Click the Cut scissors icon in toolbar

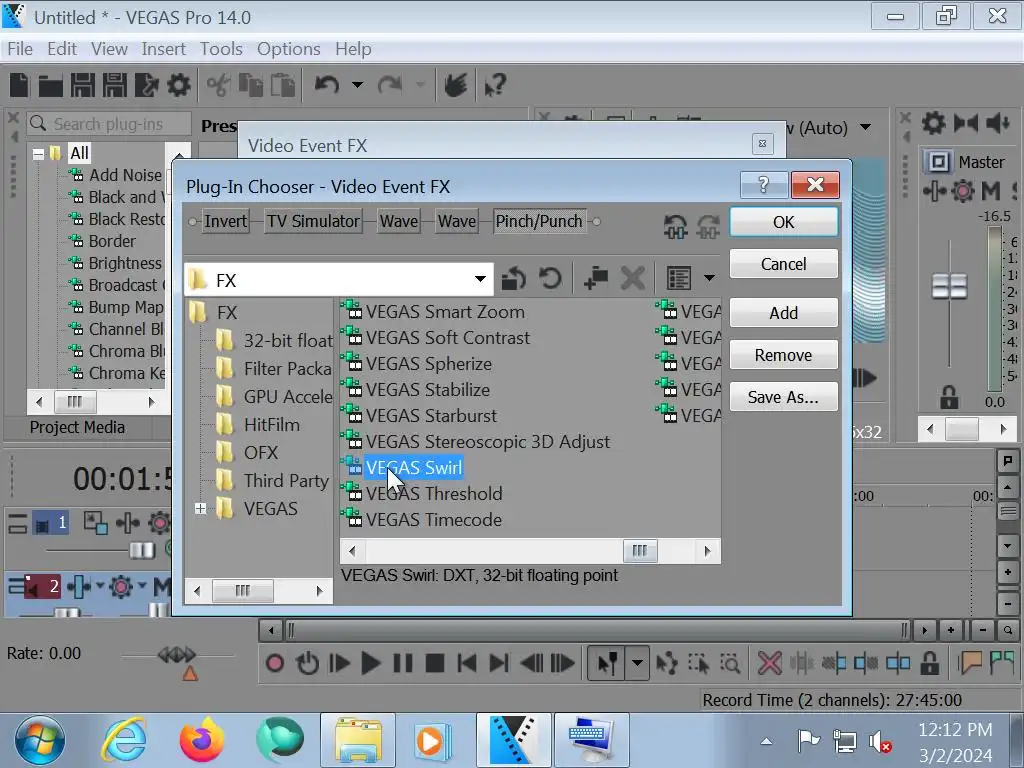[x=218, y=85]
